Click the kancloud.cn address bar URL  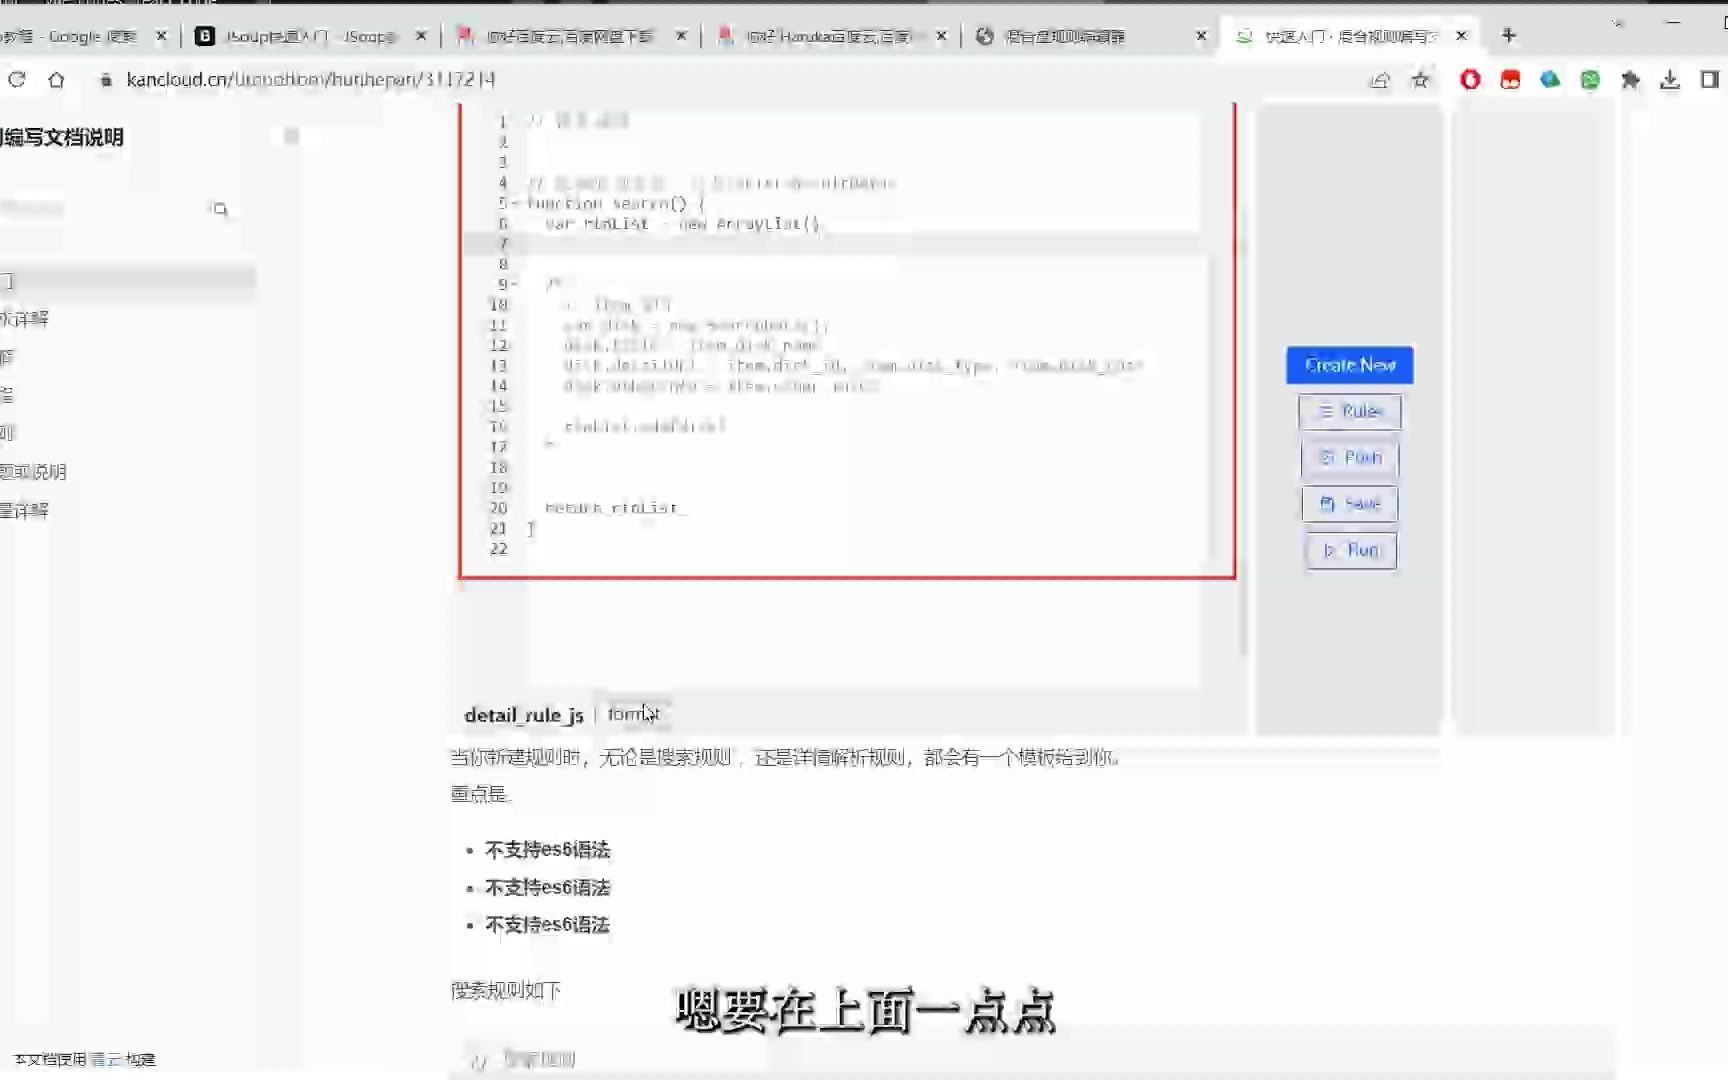(311, 80)
